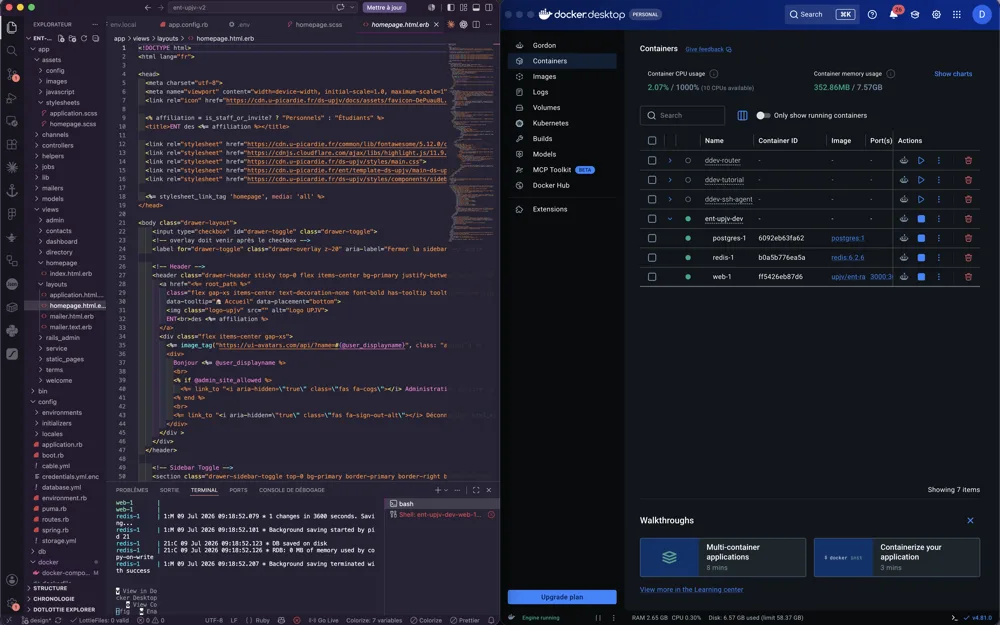1000x625 pixels.
Task: Collapse the ent-upjv-dev container group
Action: click(670, 219)
